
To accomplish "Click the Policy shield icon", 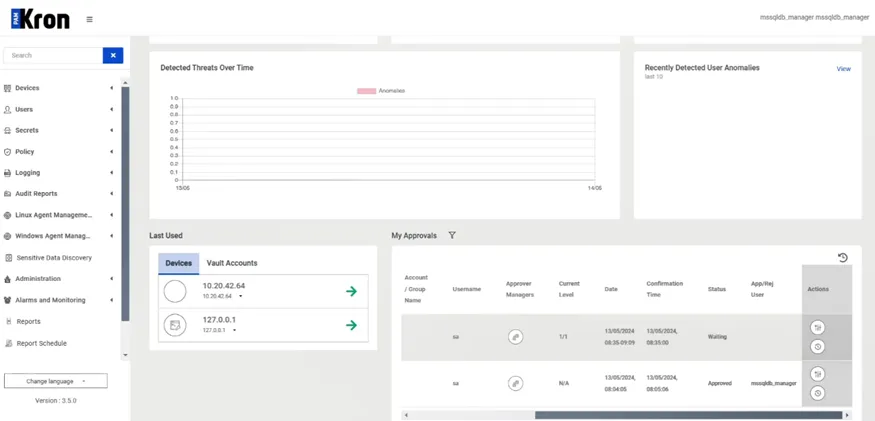I will (x=8, y=152).
